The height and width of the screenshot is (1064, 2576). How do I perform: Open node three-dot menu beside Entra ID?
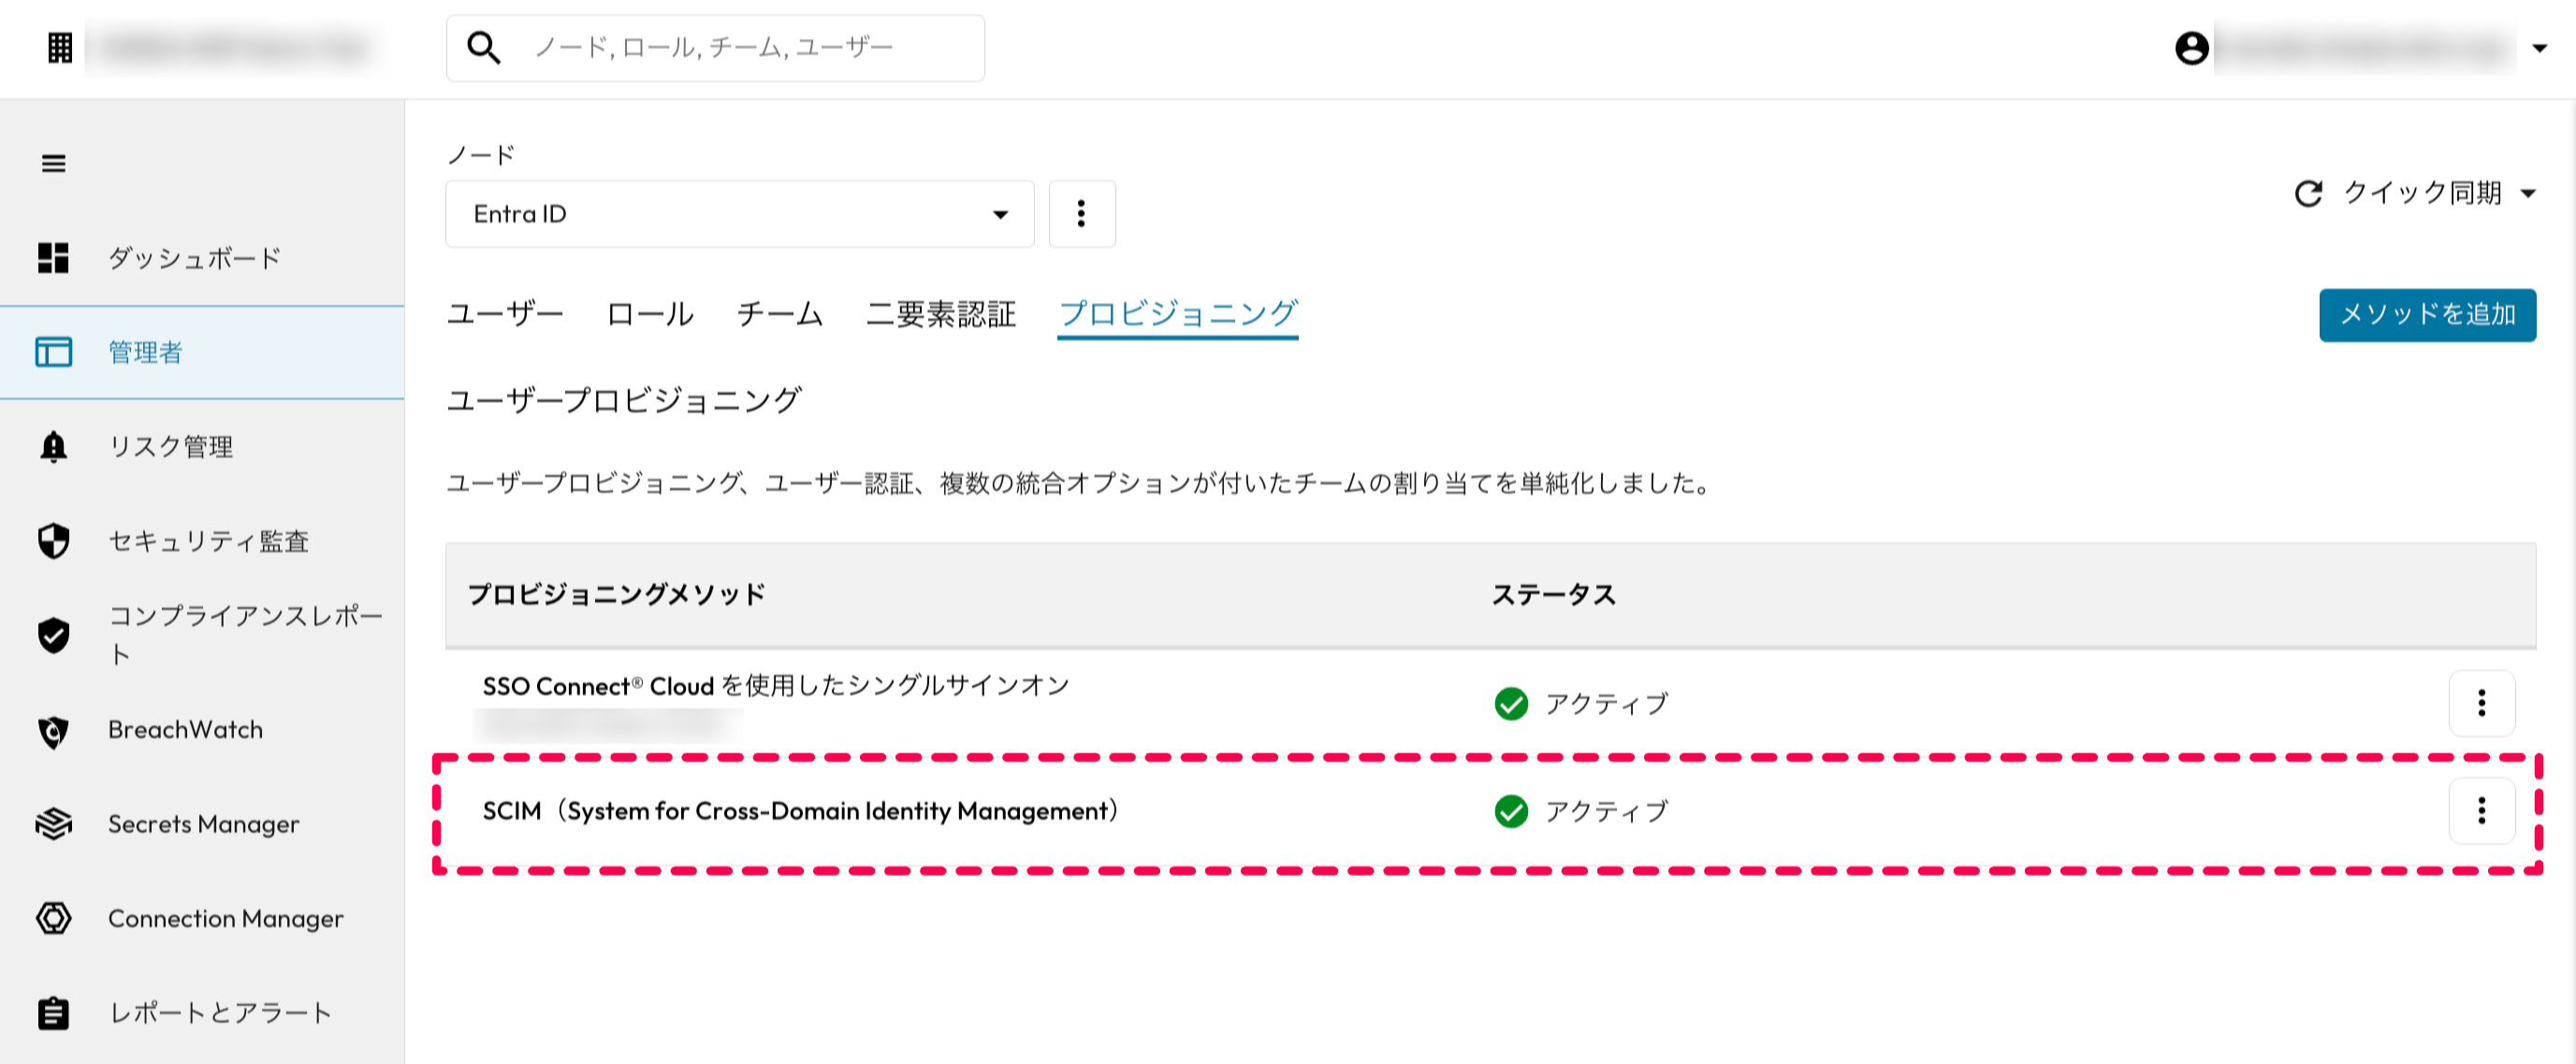tap(1081, 214)
